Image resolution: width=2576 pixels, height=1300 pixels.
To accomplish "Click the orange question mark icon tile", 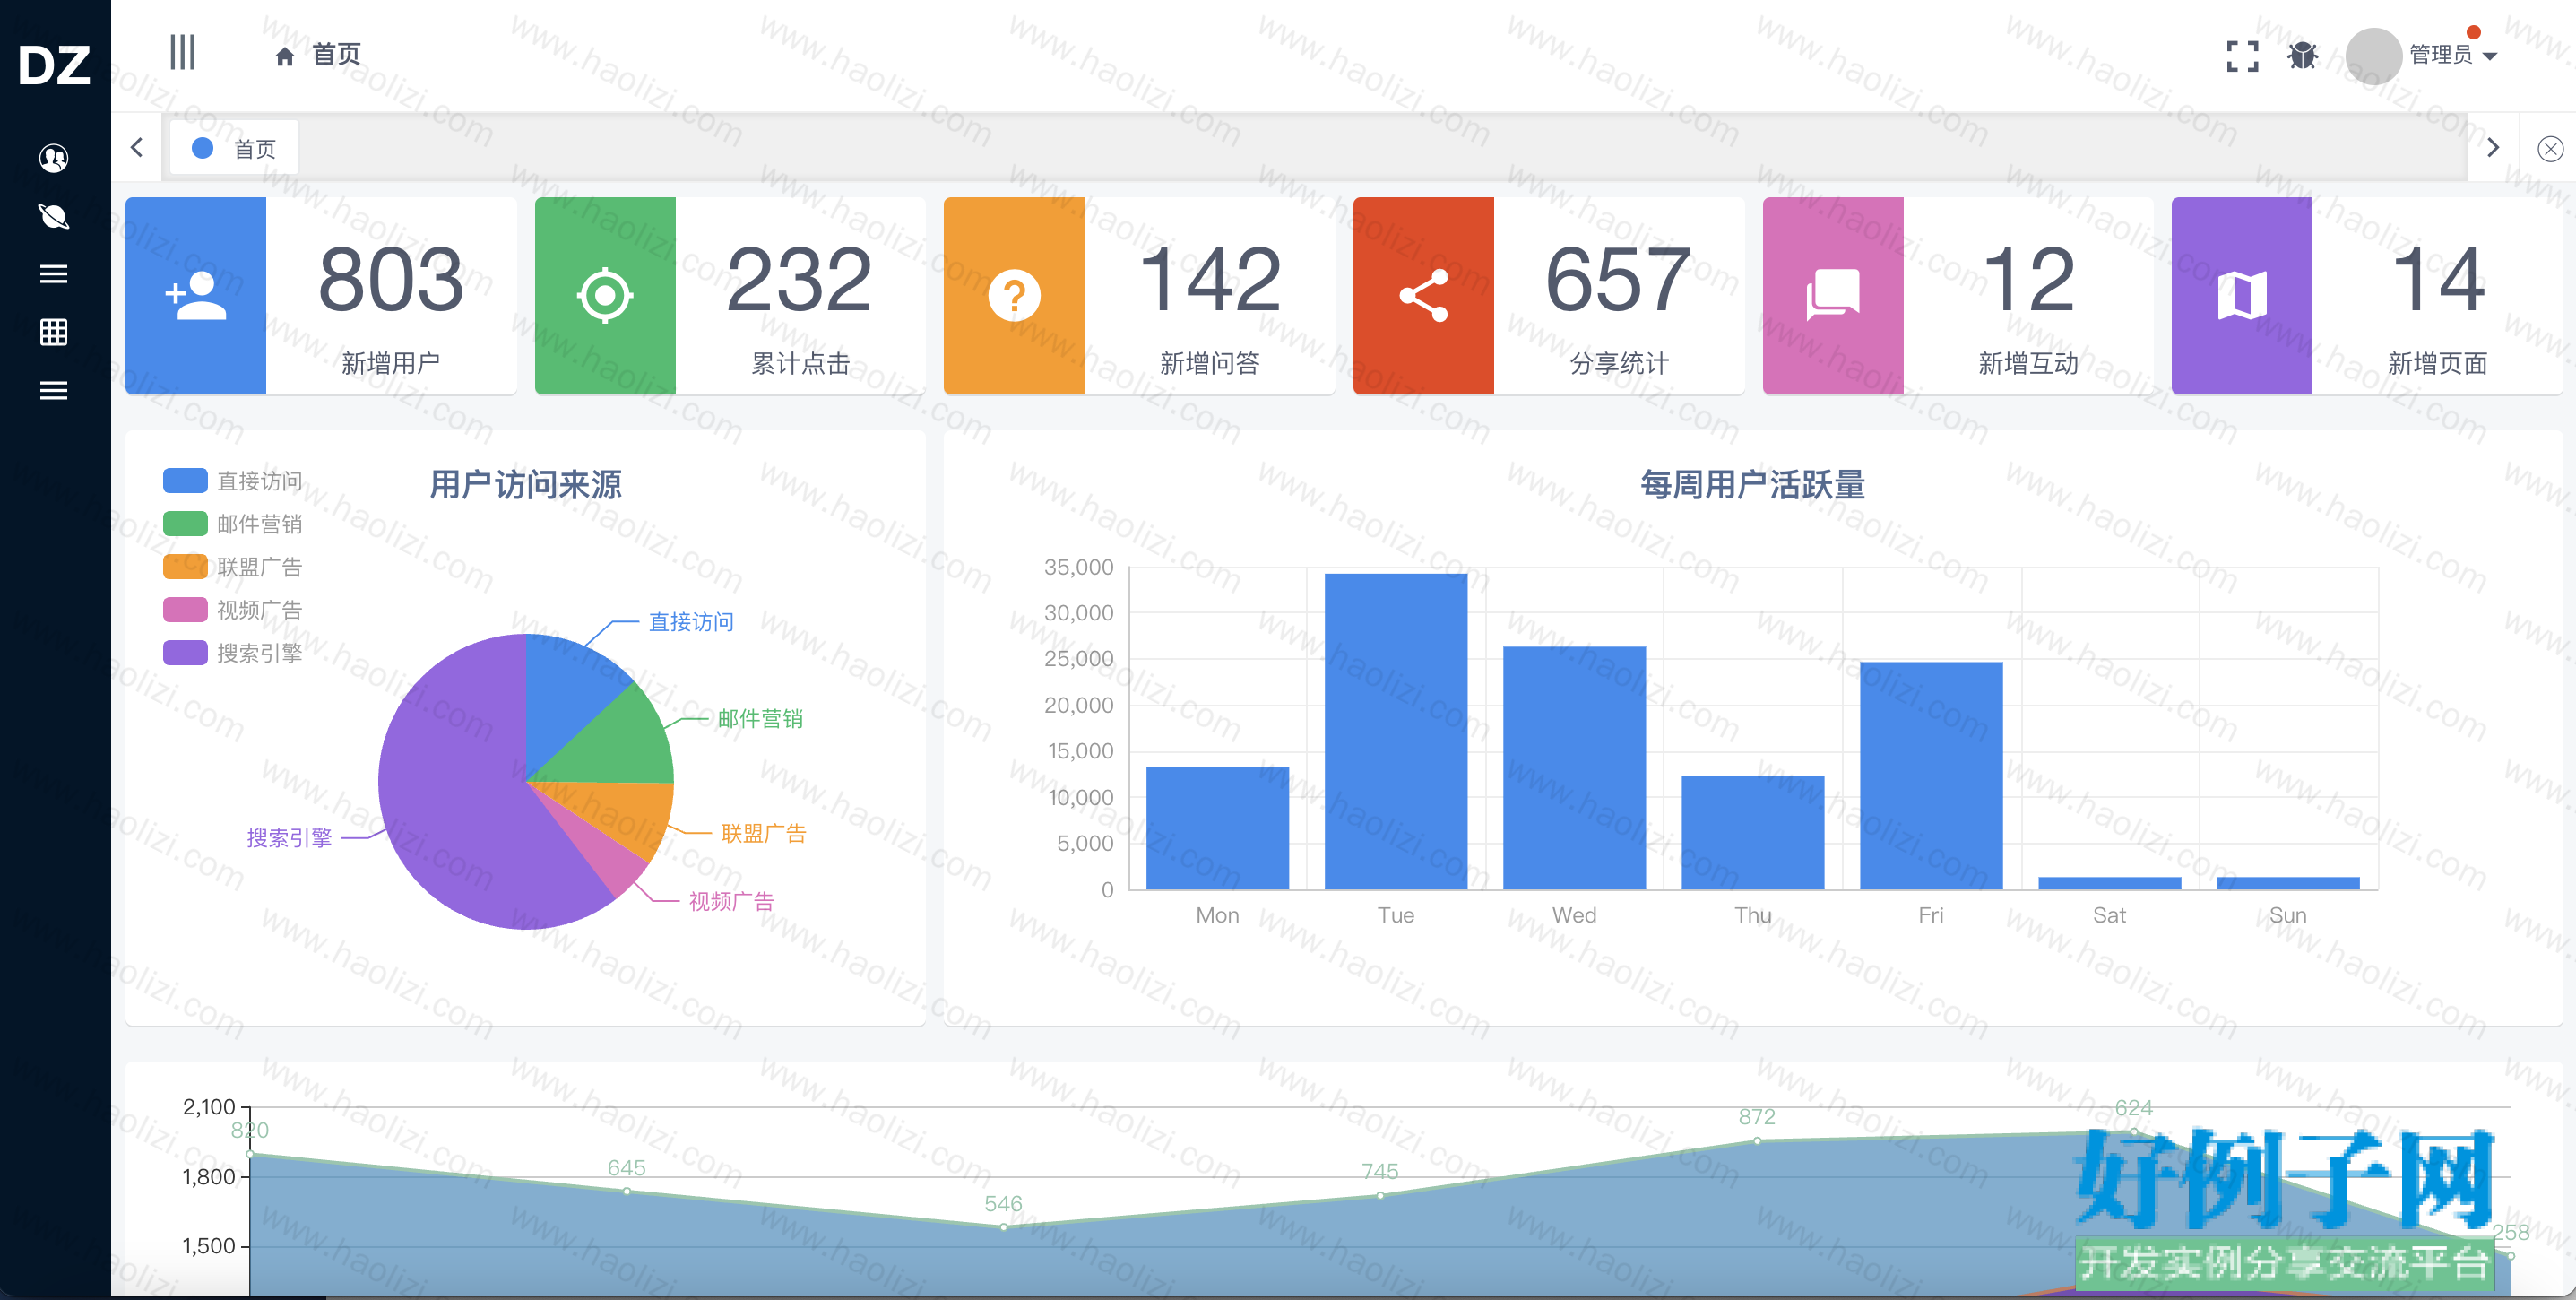I will (1014, 295).
